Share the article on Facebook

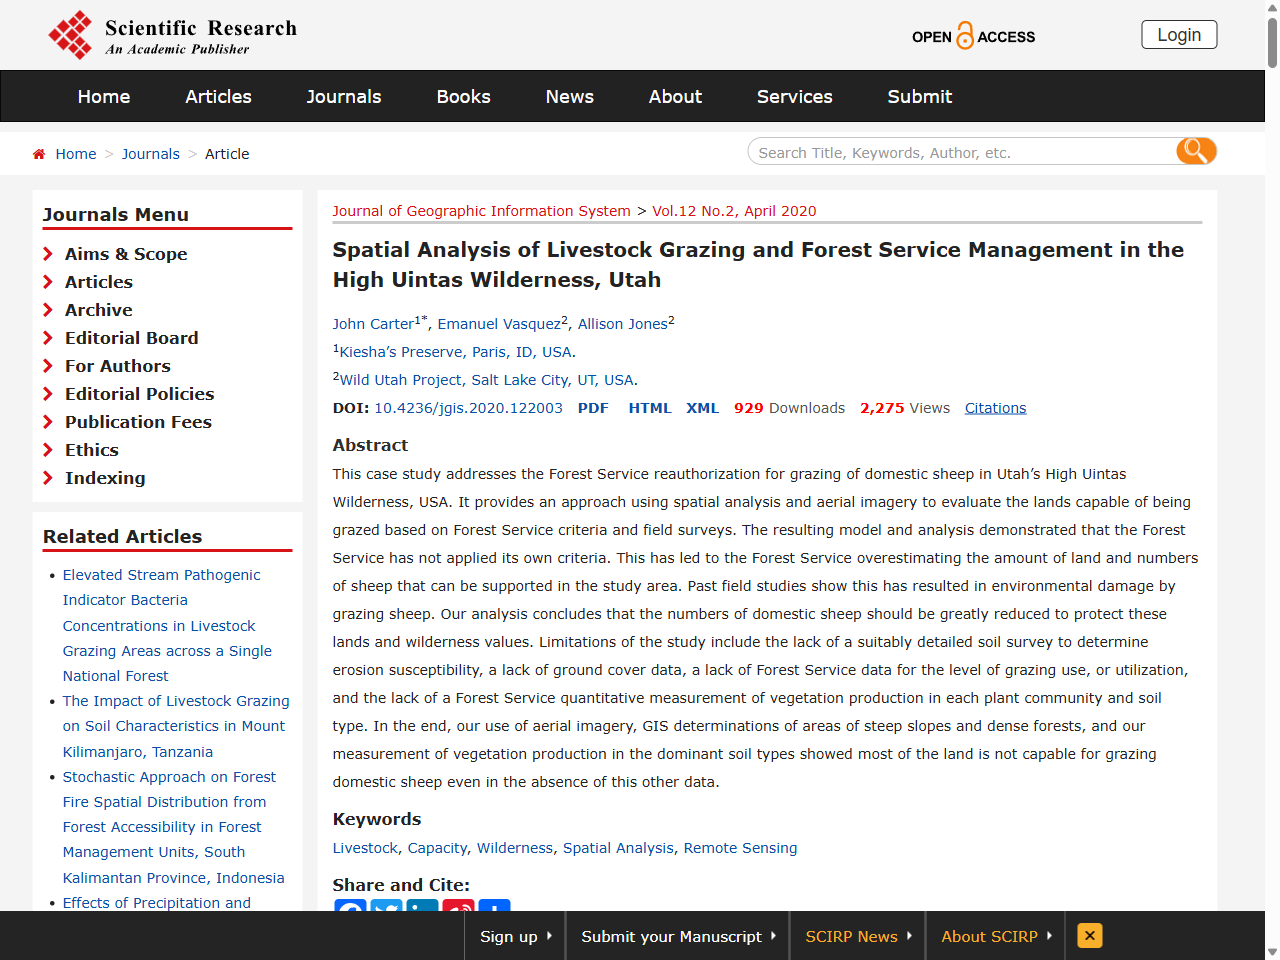tap(350, 911)
